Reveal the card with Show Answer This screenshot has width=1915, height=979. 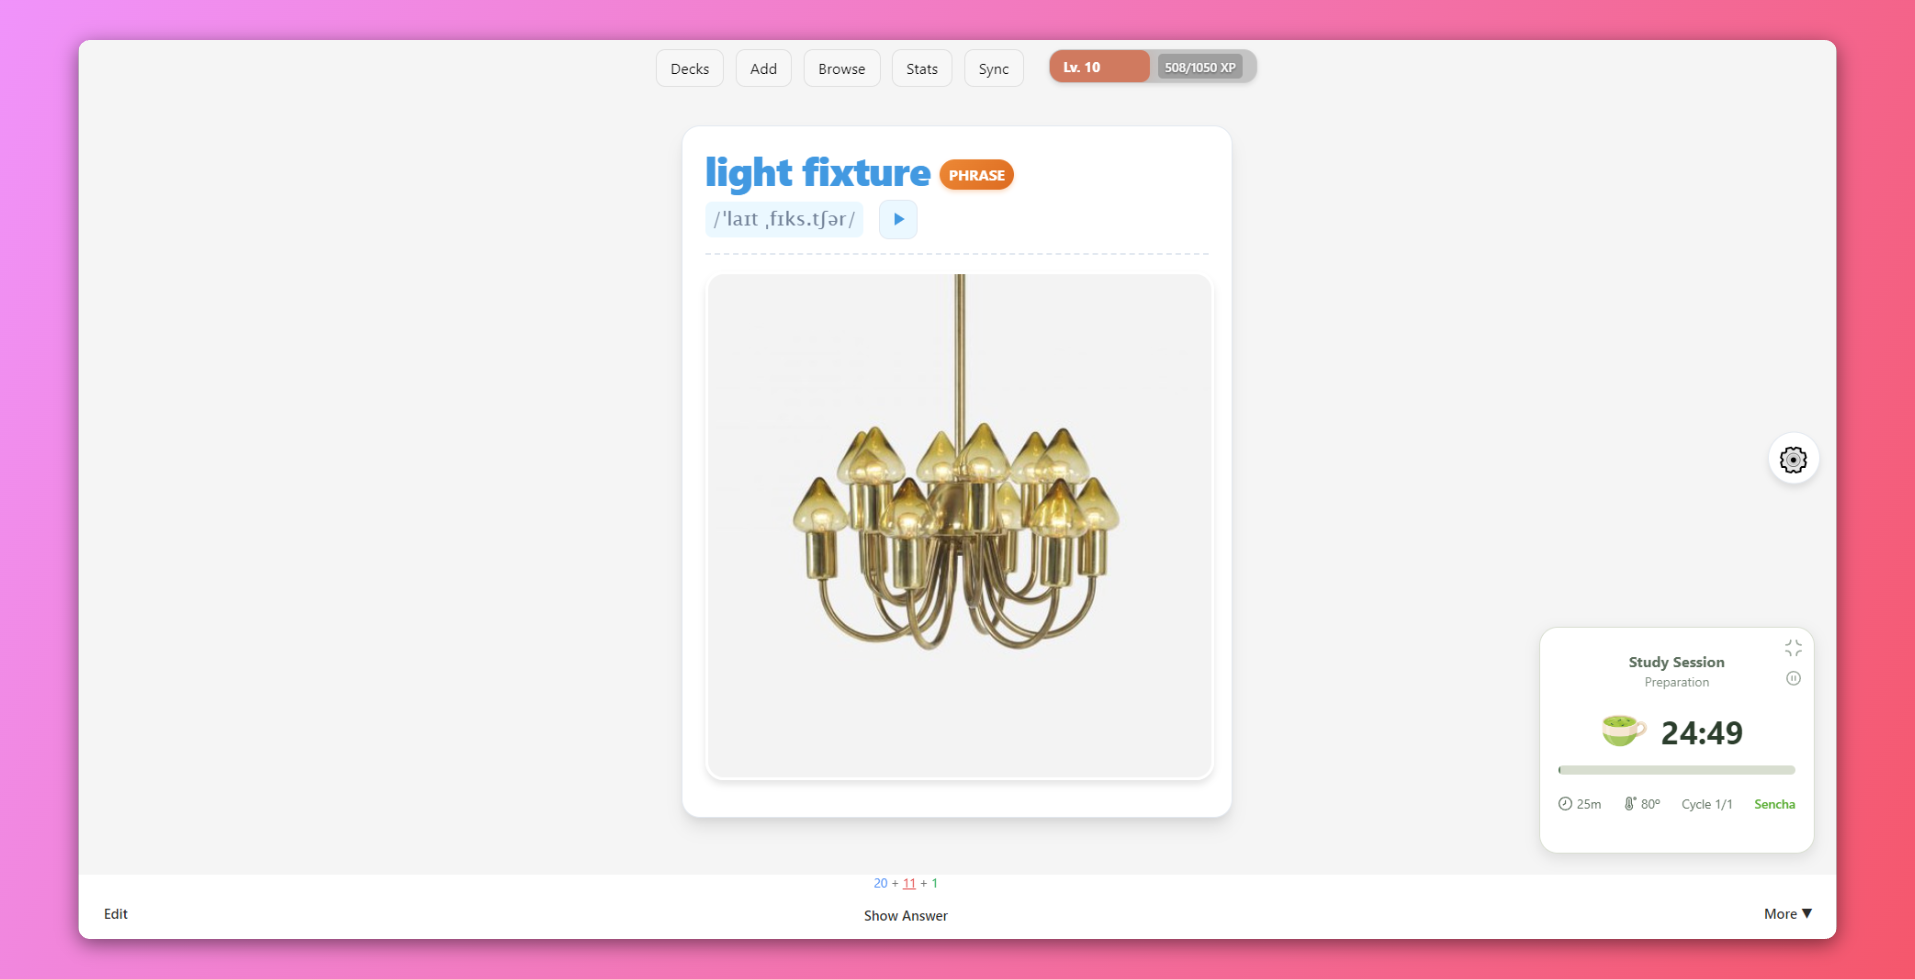pos(905,915)
